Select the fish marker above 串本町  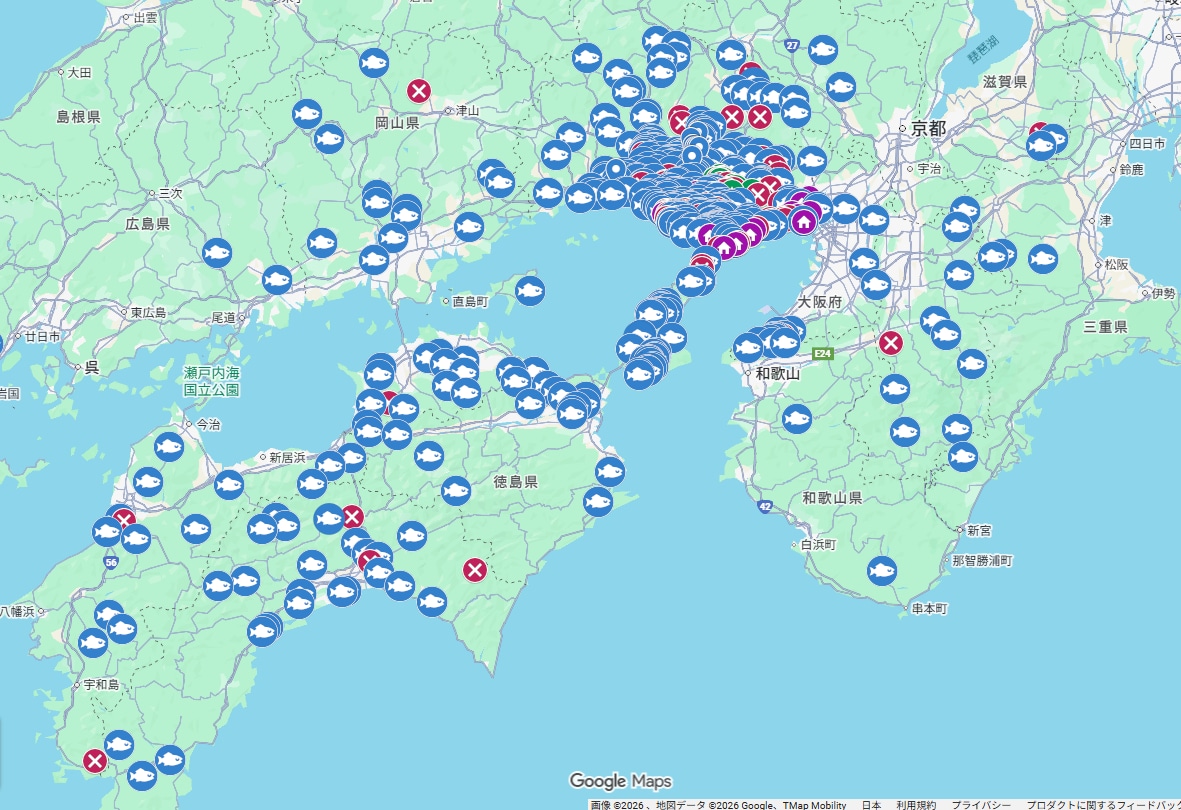pyautogui.click(x=881, y=570)
